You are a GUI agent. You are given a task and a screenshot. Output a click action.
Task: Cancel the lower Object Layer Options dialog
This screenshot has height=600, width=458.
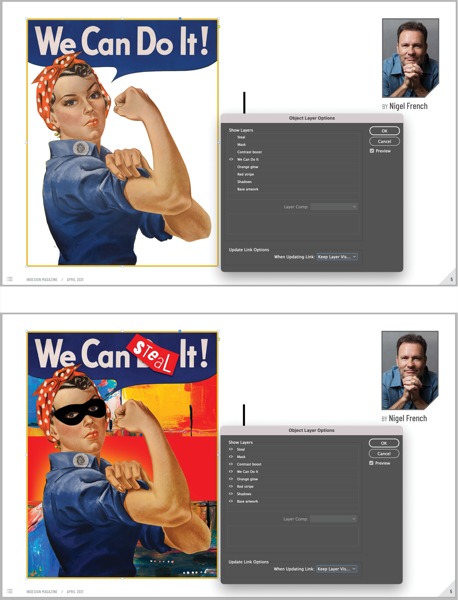[384, 453]
